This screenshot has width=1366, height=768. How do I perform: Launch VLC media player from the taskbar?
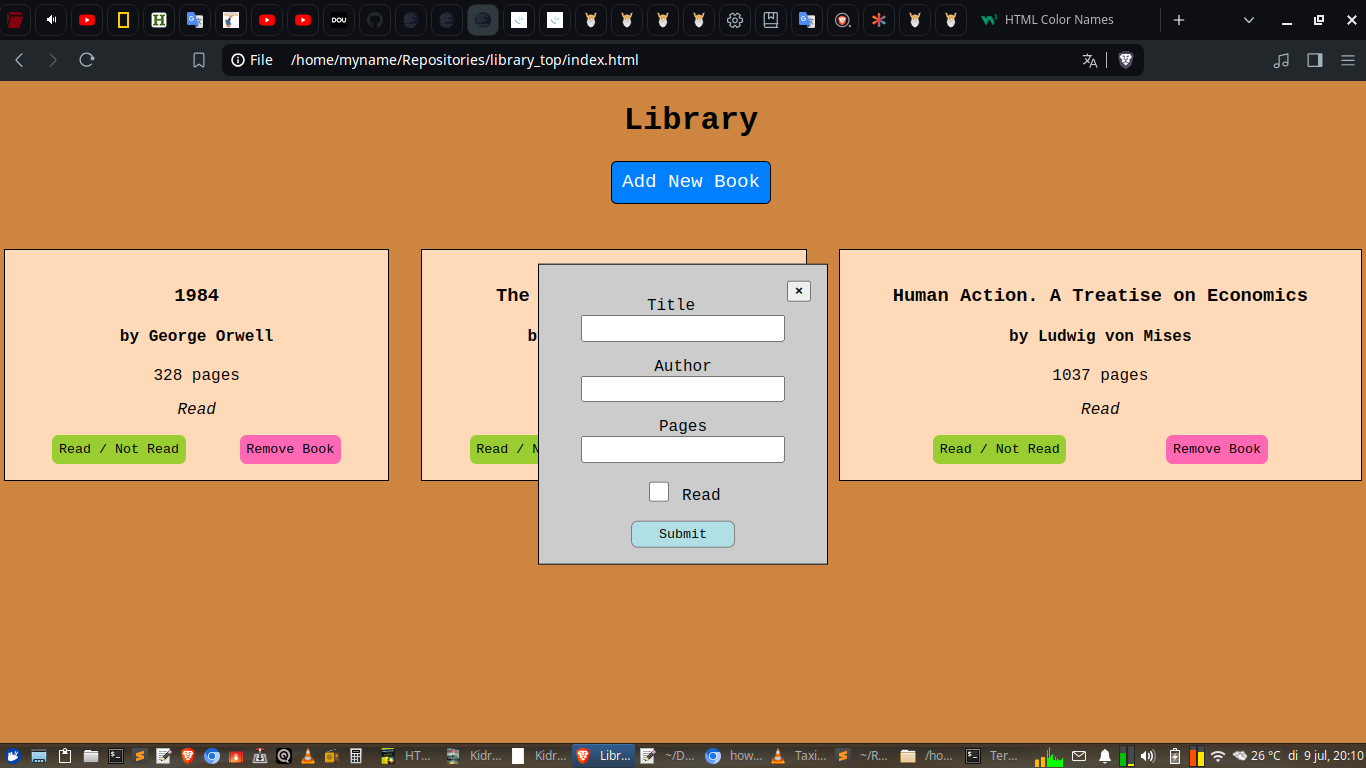pos(307,755)
